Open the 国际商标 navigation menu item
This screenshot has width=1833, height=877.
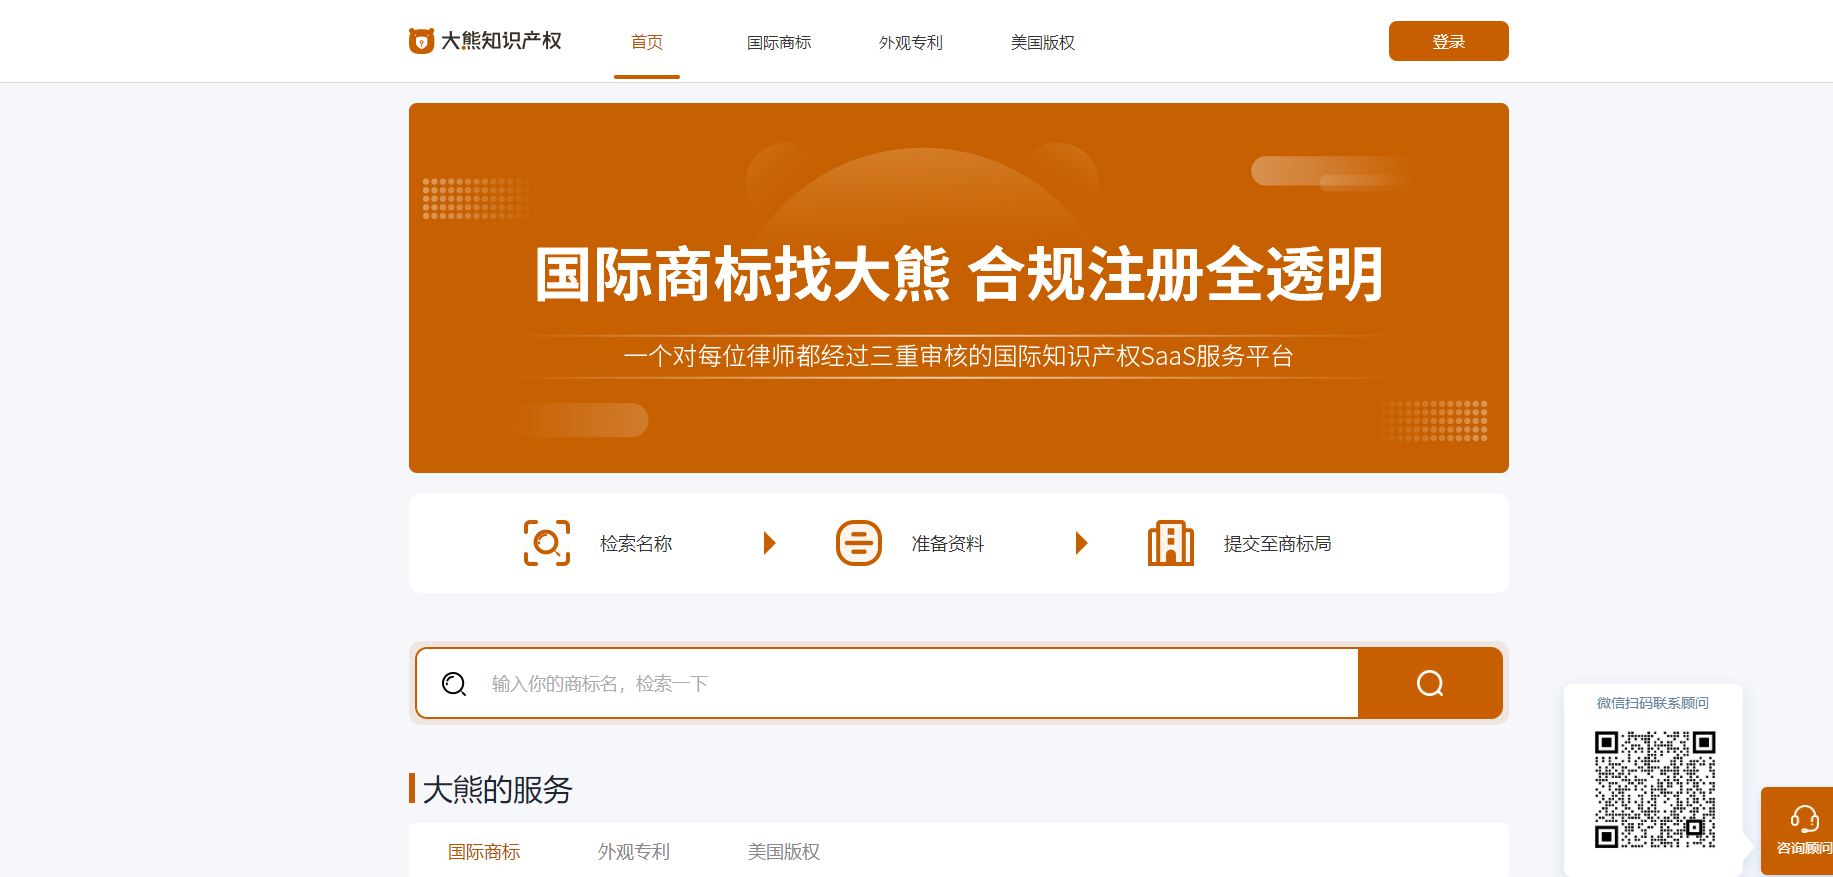[x=779, y=42]
